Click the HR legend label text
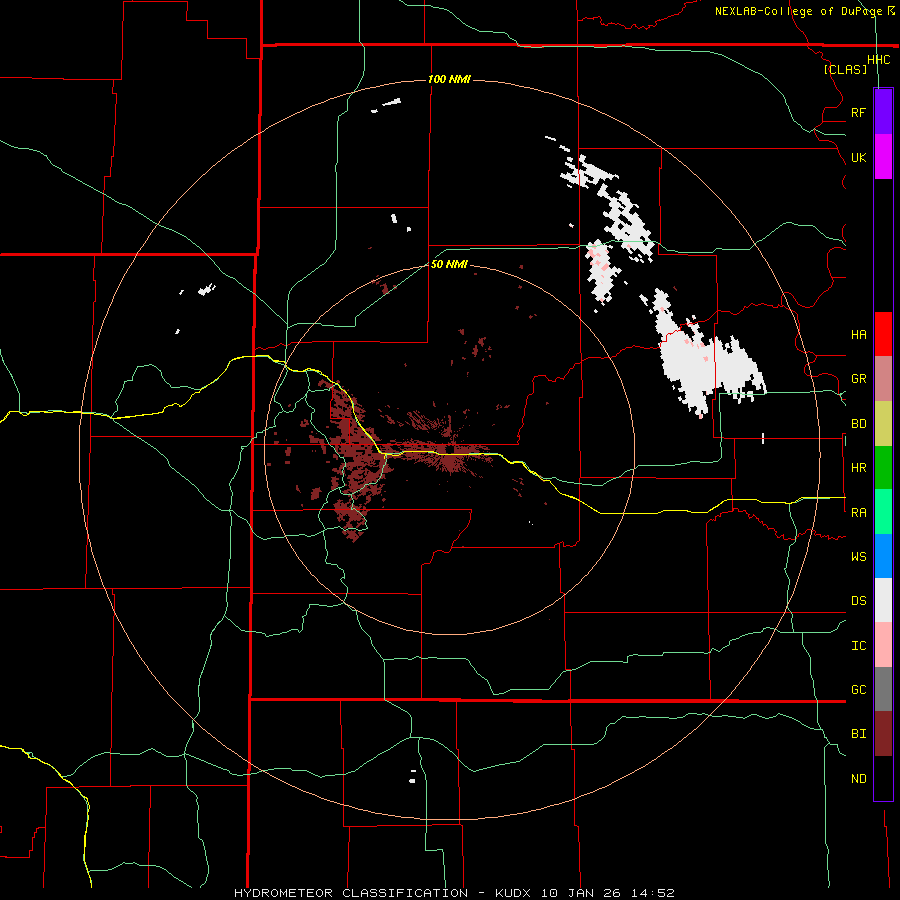 pyautogui.click(x=859, y=468)
